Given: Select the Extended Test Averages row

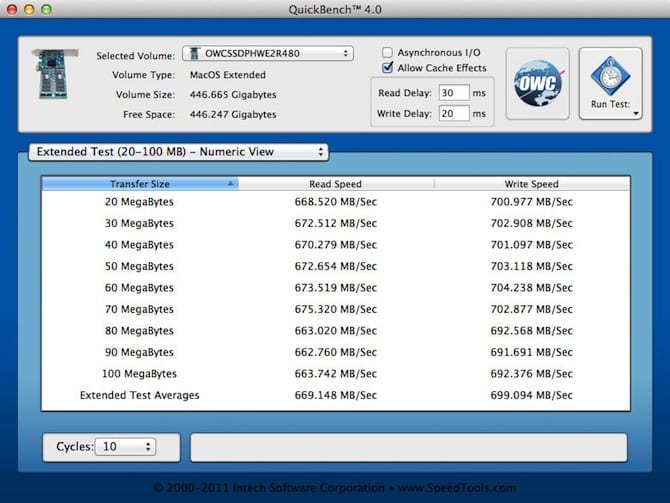Looking at the screenshot, I should coord(335,395).
